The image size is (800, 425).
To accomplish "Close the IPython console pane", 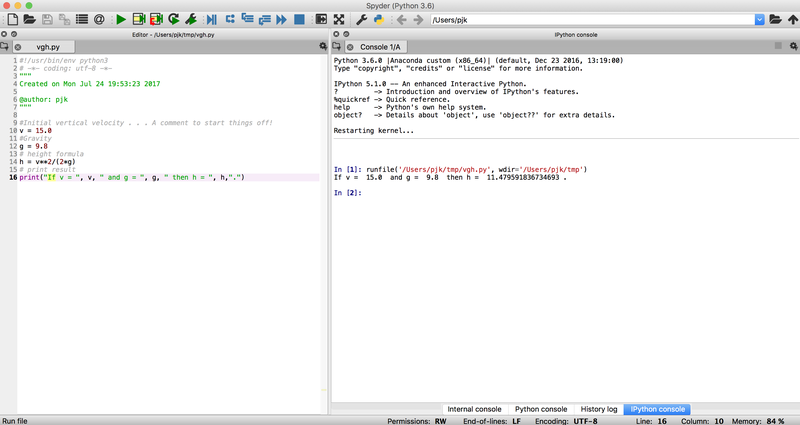I will tap(336, 34).
